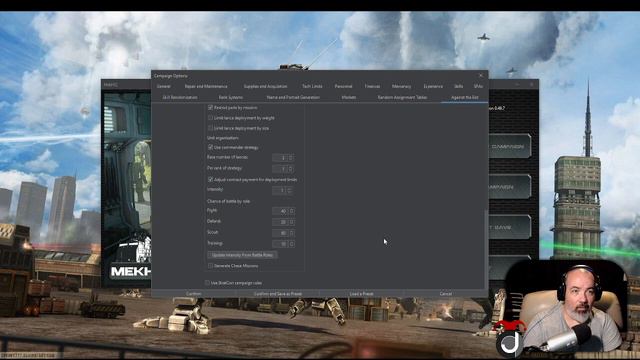Screen dimensions: 640x360
Task: Toggle Adjust contract payment for deployment limits
Action: point(211,180)
